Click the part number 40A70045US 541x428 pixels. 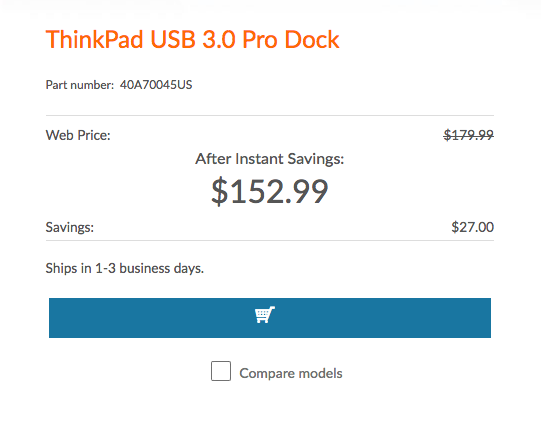pos(156,85)
